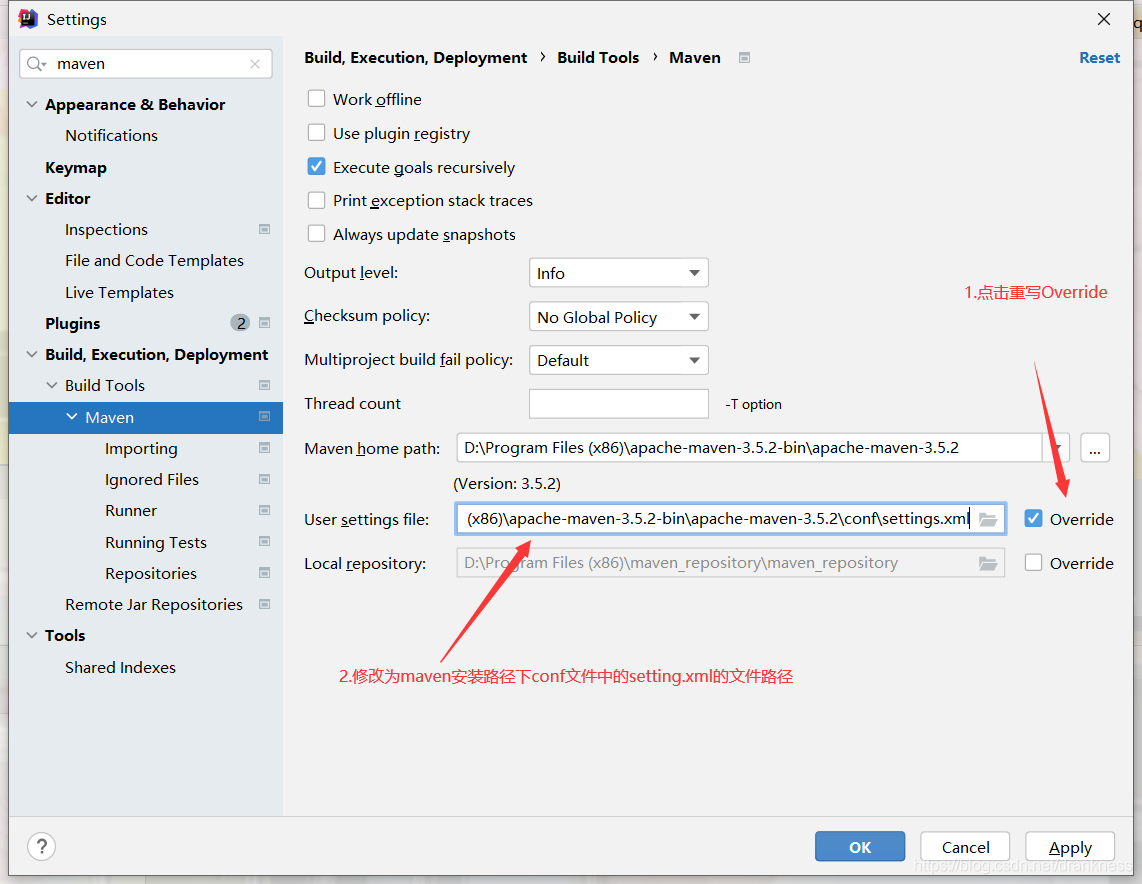The width and height of the screenshot is (1142, 884).
Task: Click the search magnifier icon in settings
Action: coord(36,64)
